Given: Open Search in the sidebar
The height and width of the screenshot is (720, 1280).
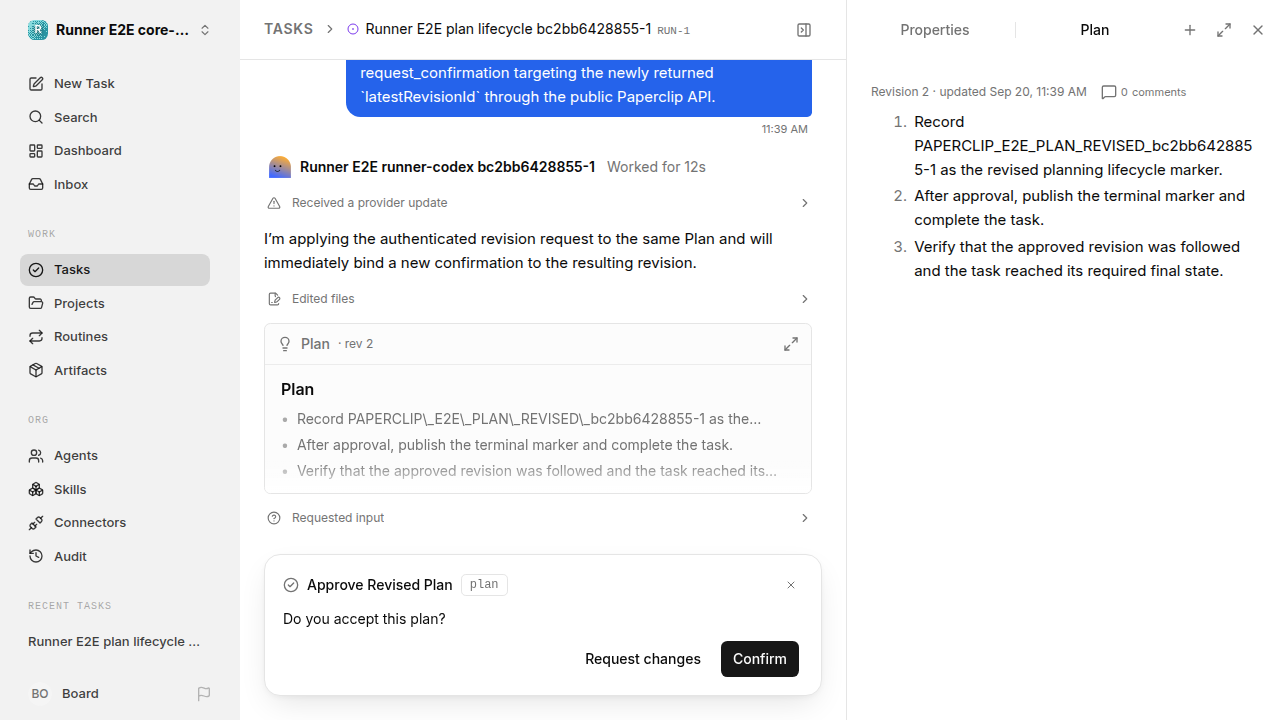Looking at the screenshot, I should point(115,117).
